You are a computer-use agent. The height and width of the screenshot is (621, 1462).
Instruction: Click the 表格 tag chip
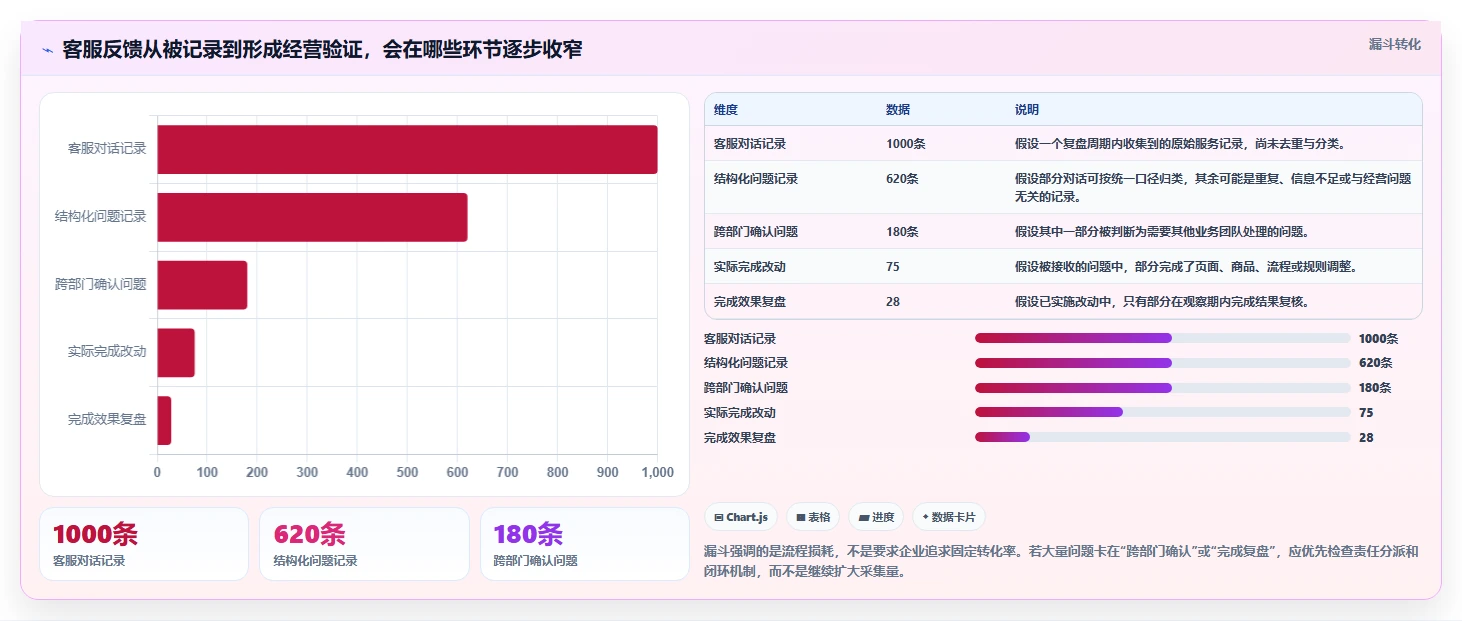coord(813,517)
